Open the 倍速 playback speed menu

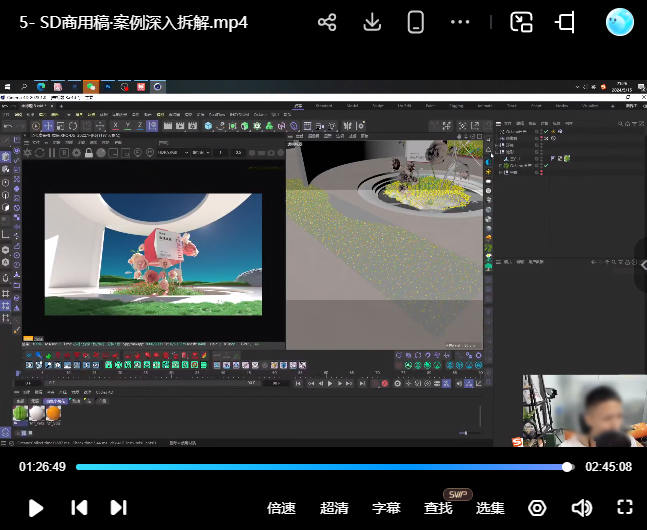click(281, 508)
